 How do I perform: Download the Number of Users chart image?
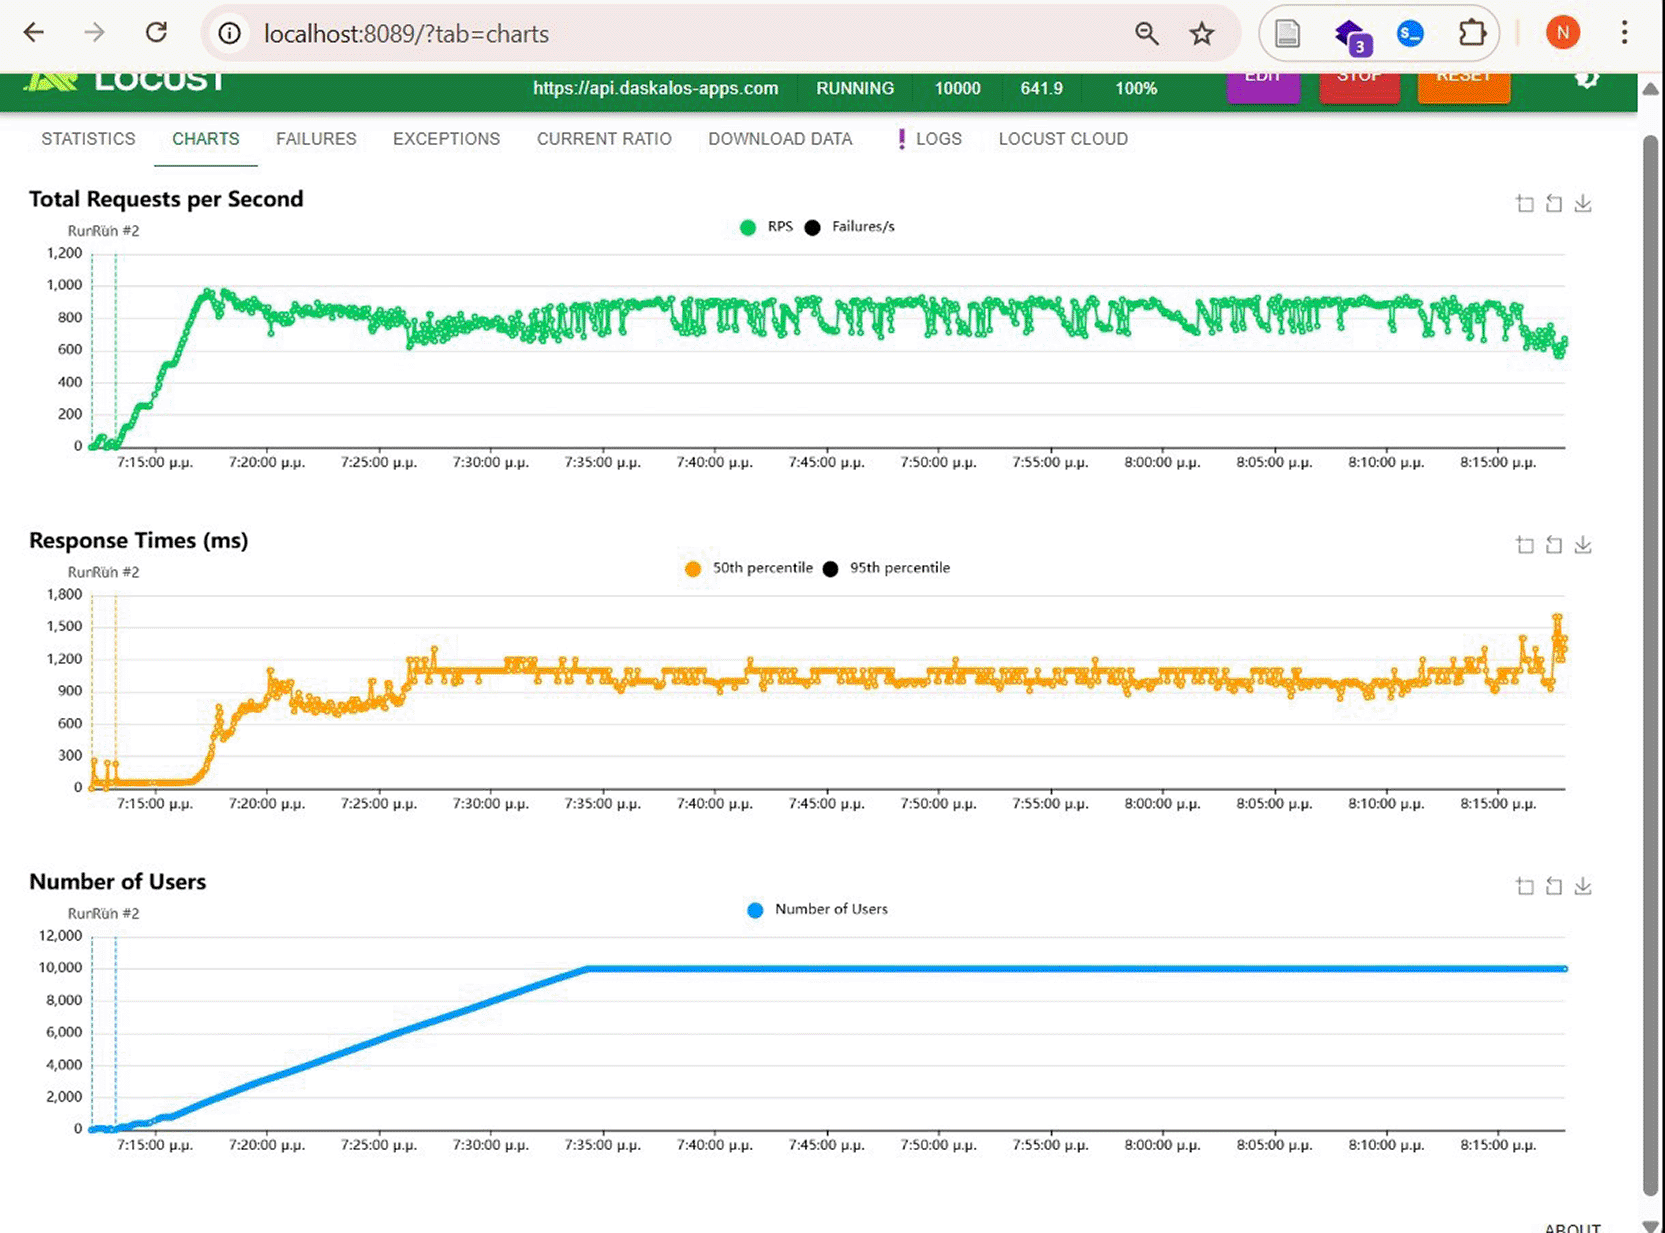tap(1583, 886)
